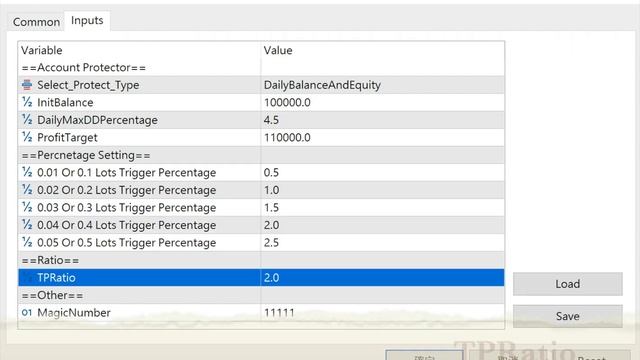Click the 1.5 trigger percentage value
The height and width of the screenshot is (360, 640).
click(382, 208)
